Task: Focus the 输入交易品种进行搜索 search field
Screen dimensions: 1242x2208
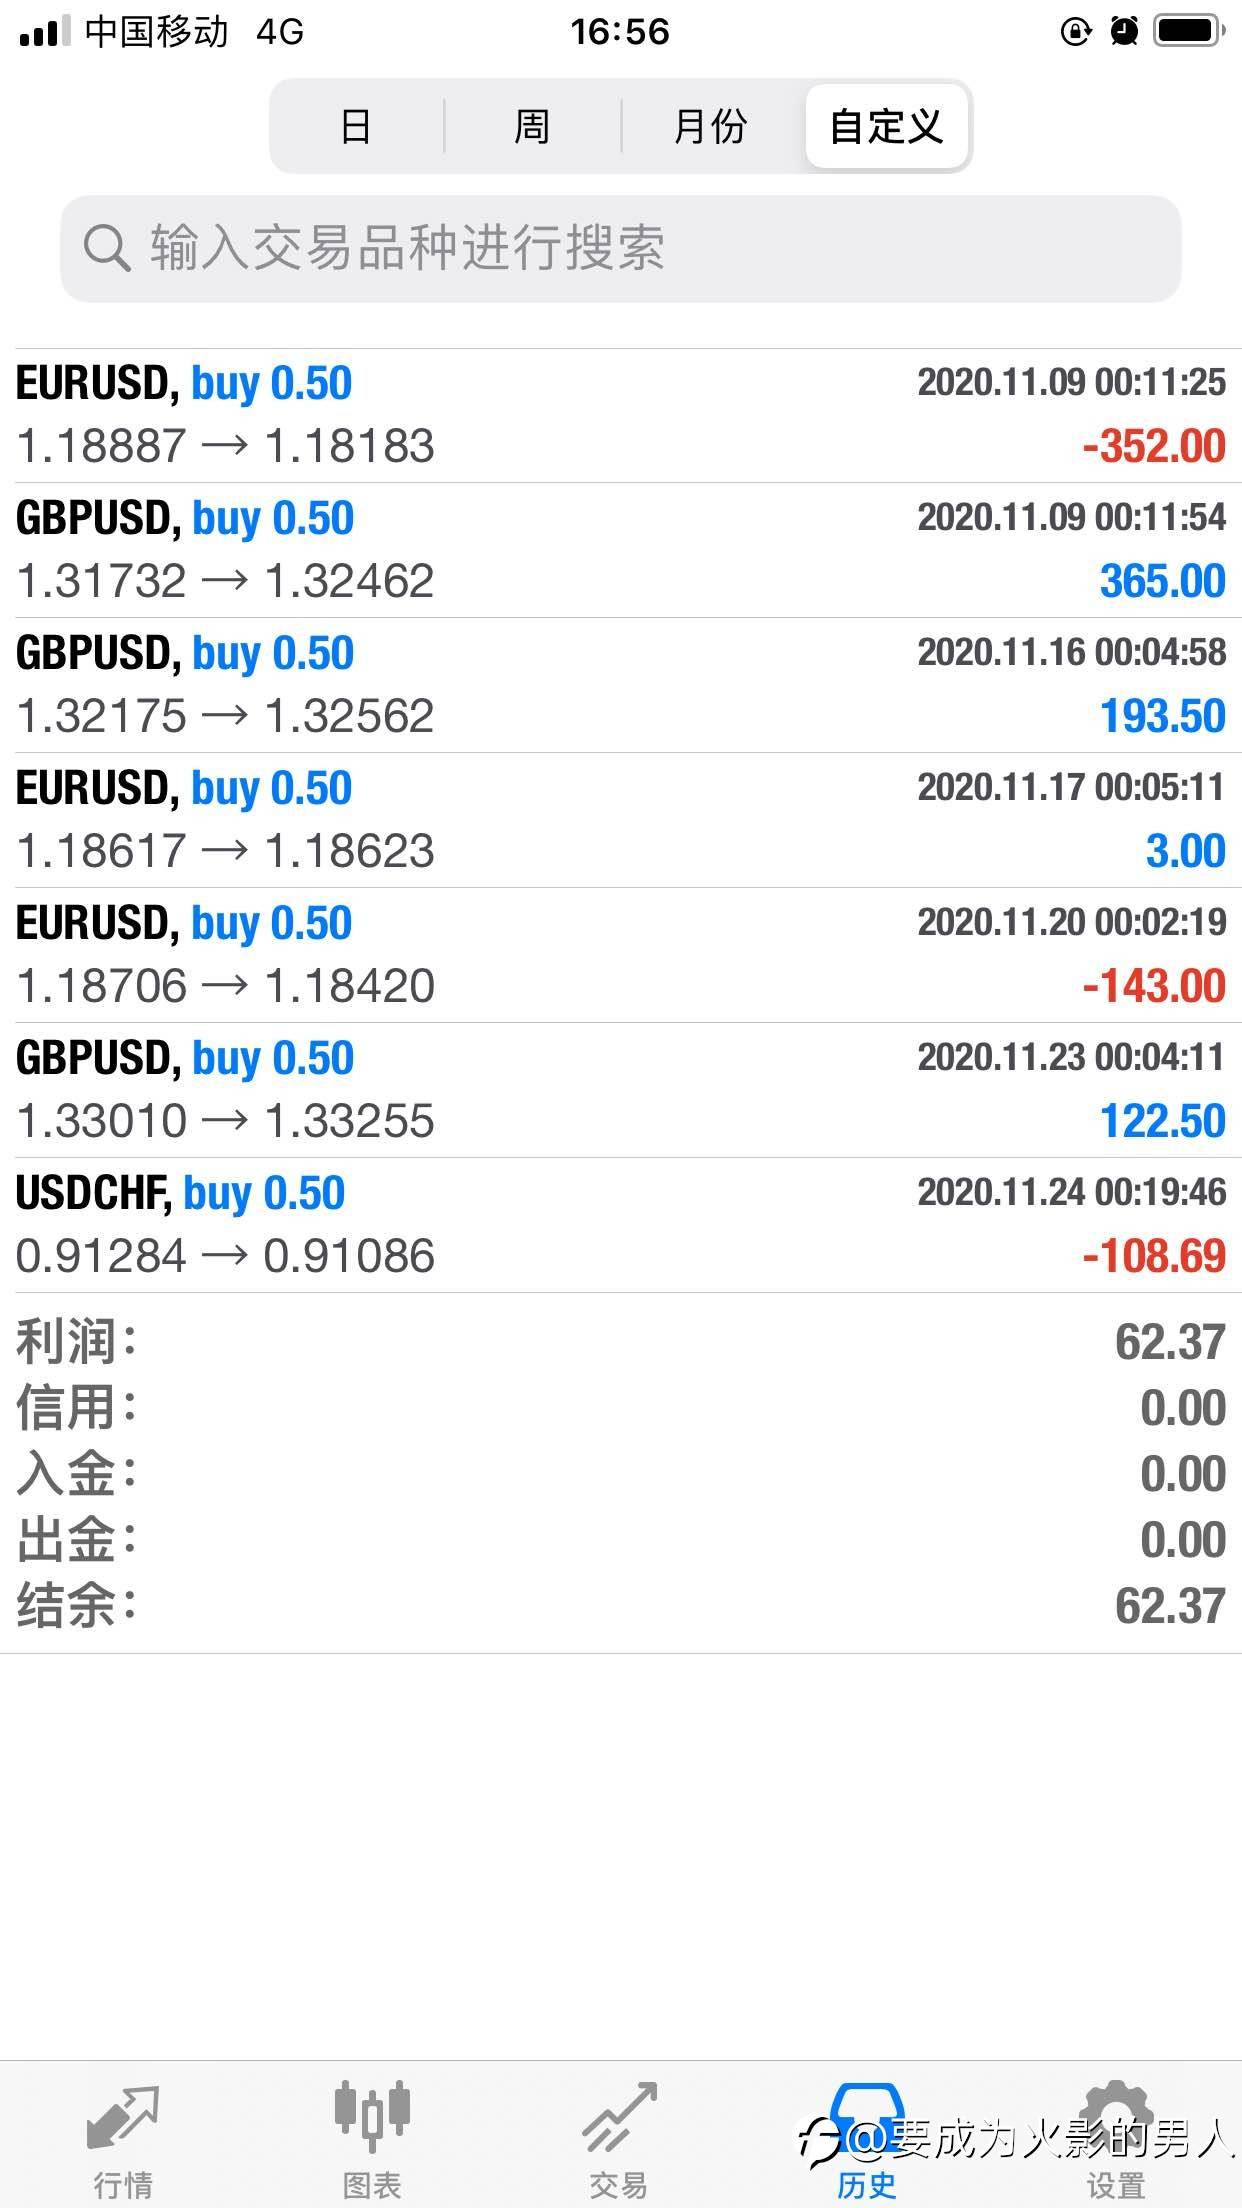Action: [620, 248]
